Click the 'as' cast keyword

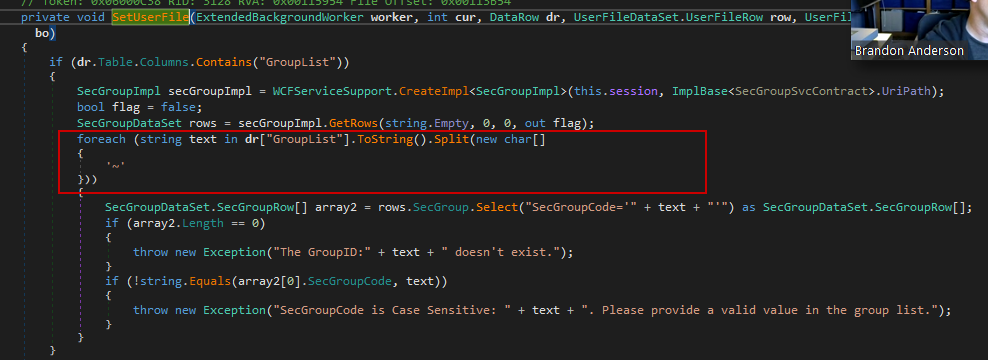click(749, 207)
